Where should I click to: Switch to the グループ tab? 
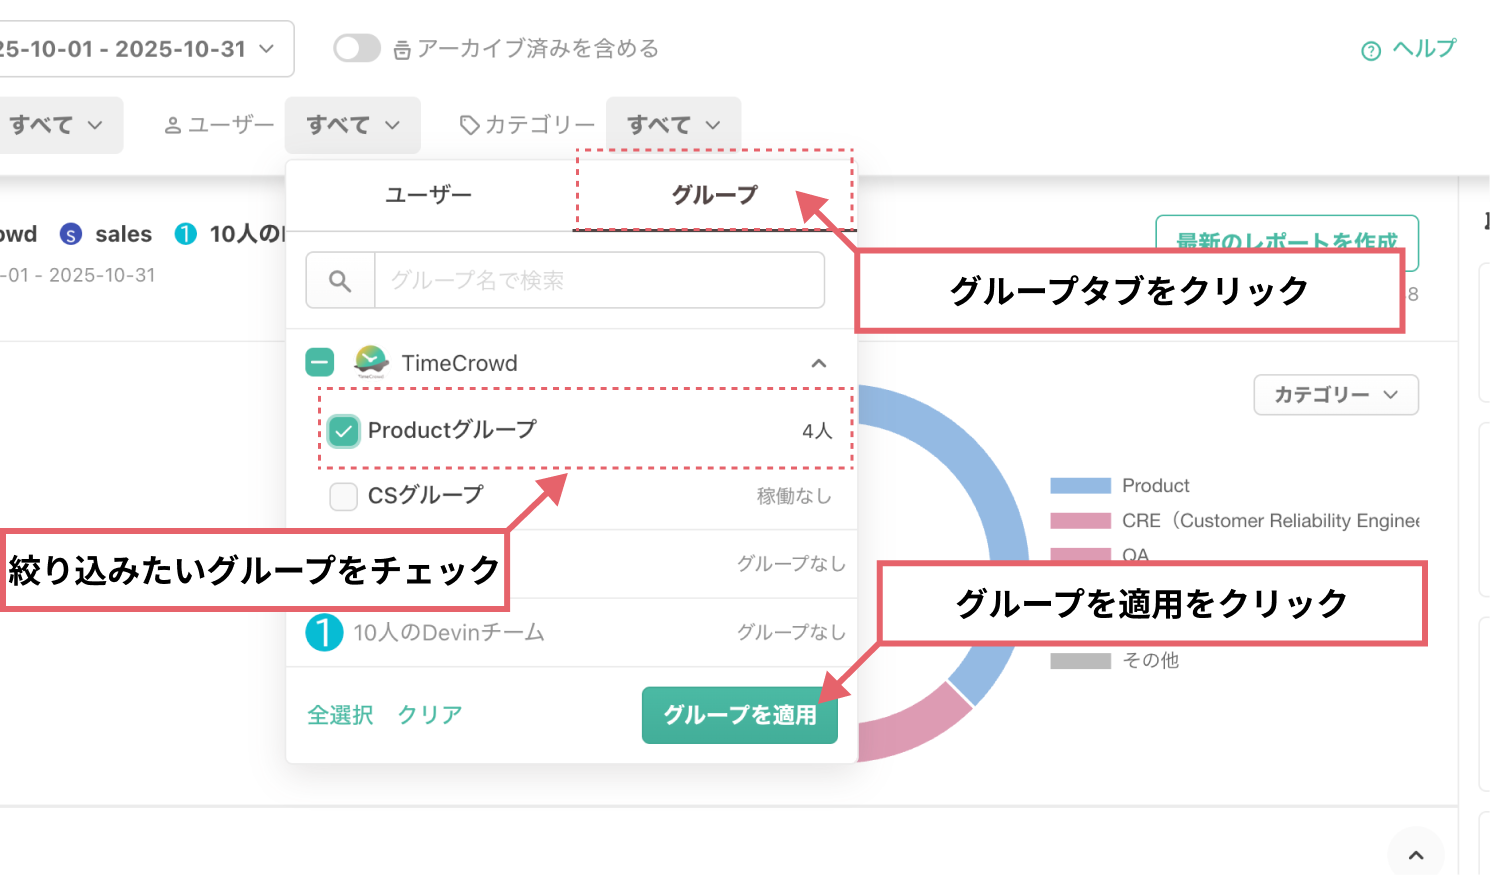pos(713,195)
